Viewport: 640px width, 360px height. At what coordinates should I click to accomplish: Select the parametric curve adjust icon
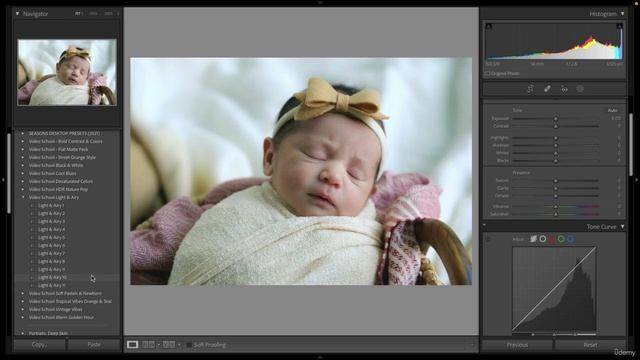533,239
